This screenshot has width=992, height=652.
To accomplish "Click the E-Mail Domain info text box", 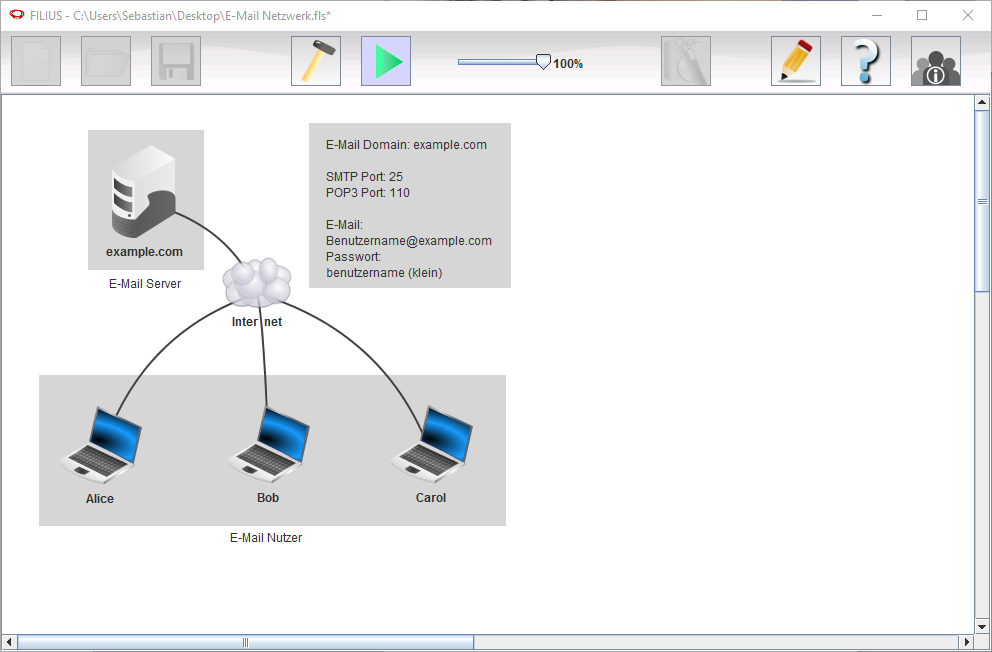I will click(x=409, y=205).
